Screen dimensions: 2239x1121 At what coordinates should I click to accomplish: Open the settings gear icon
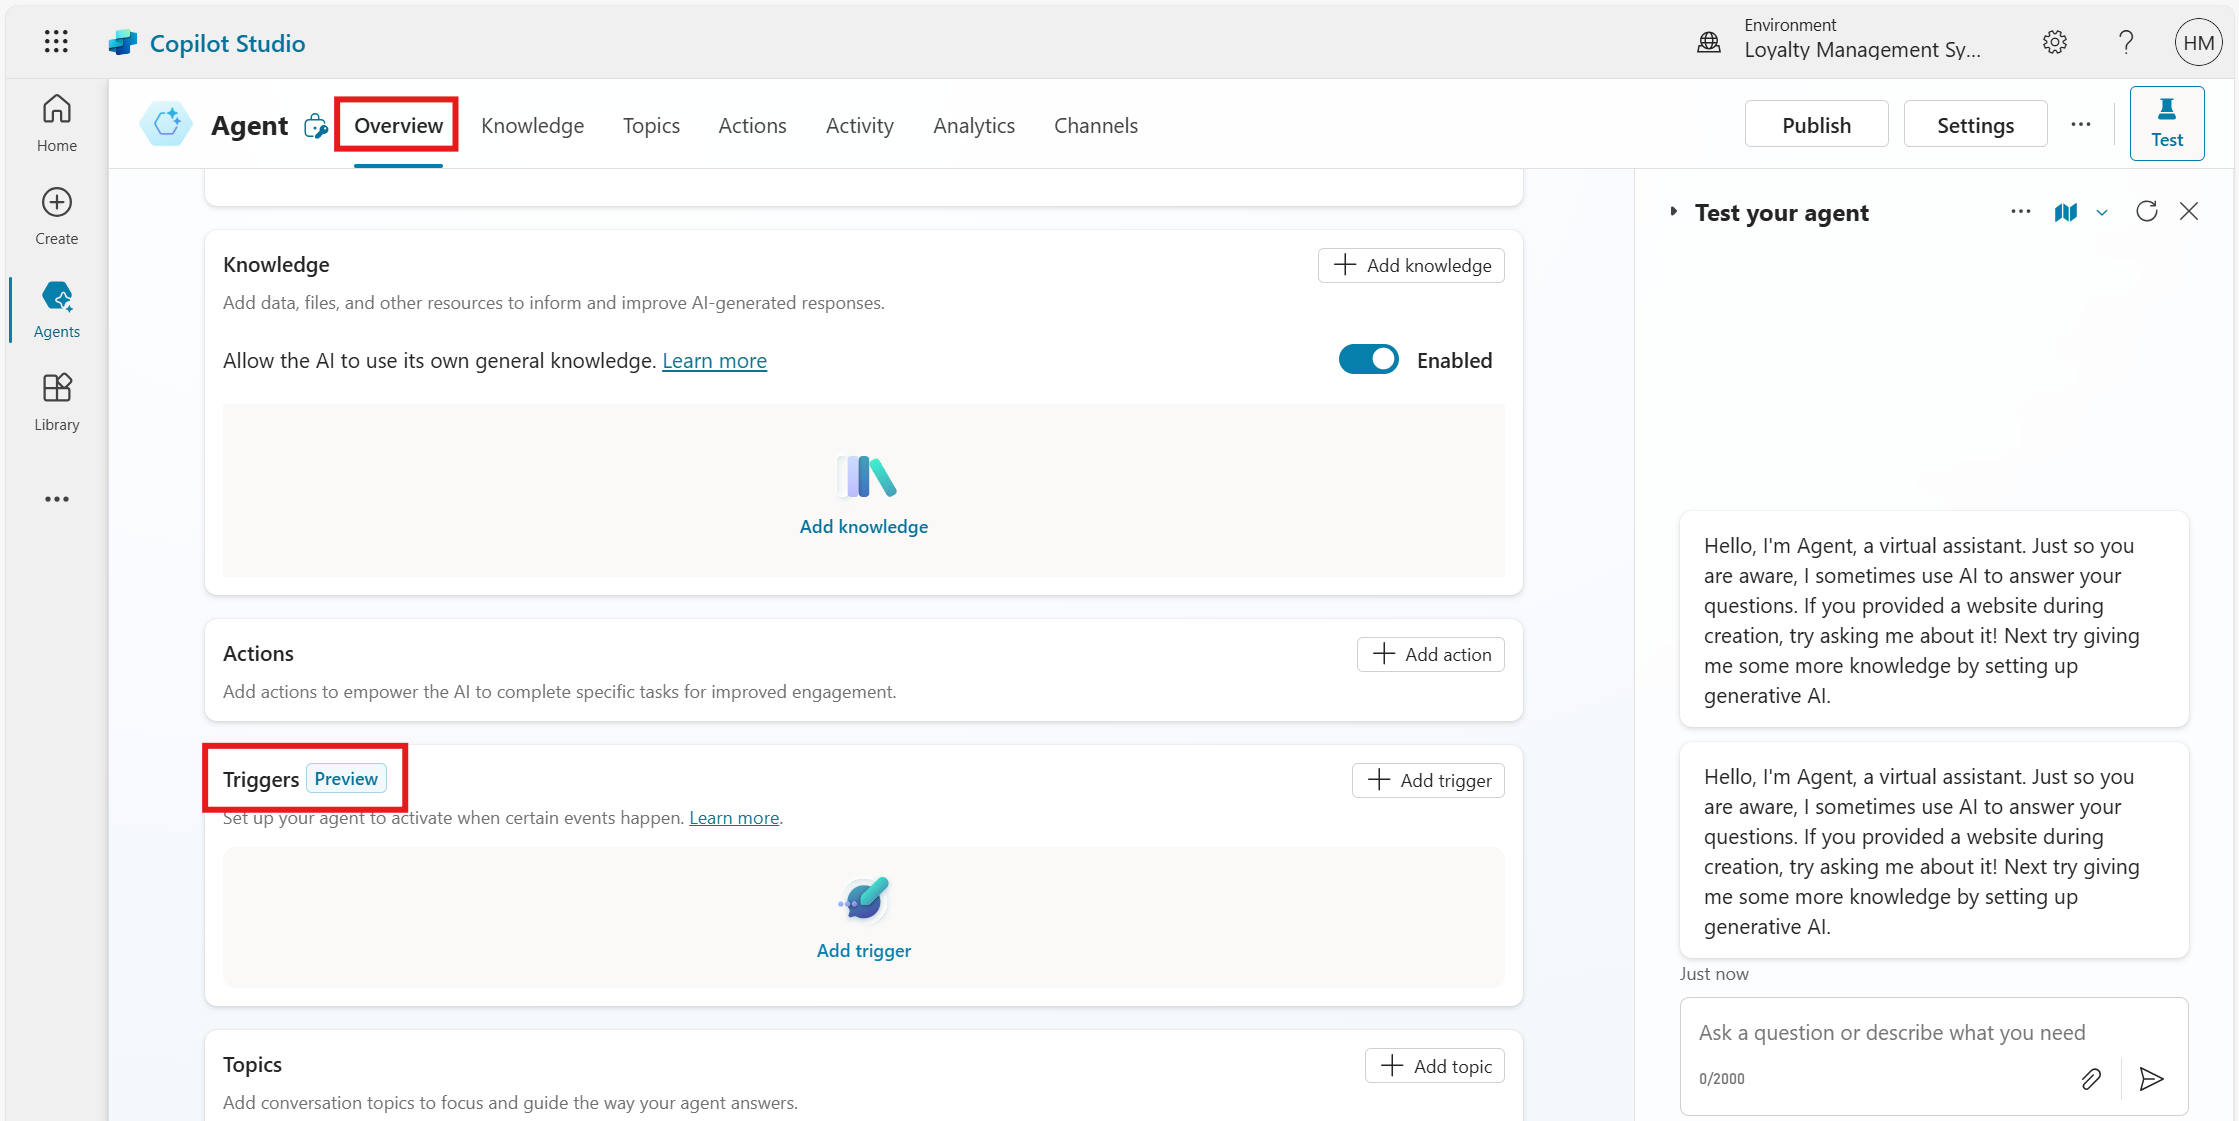point(2054,42)
